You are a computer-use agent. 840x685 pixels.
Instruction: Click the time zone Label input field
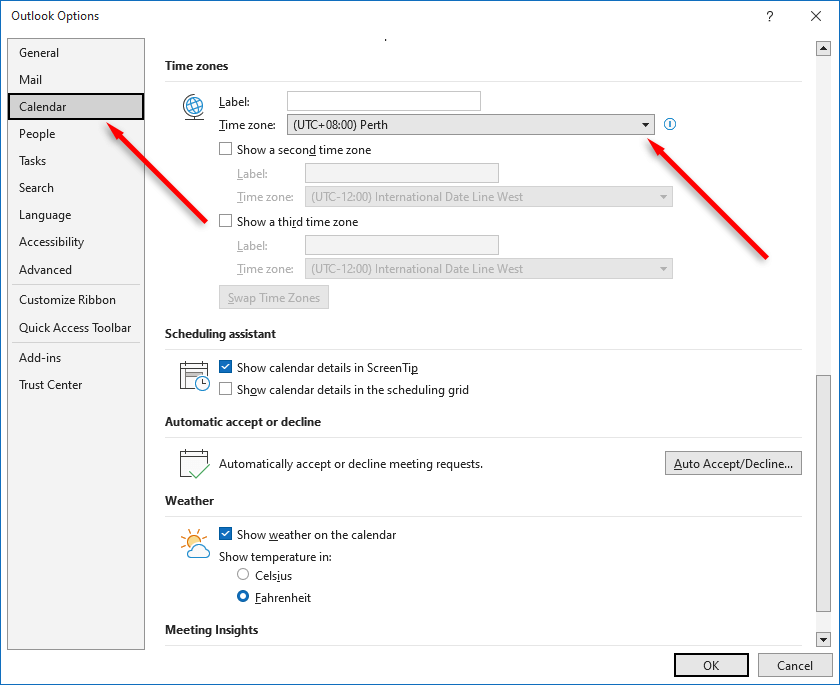pos(383,101)
